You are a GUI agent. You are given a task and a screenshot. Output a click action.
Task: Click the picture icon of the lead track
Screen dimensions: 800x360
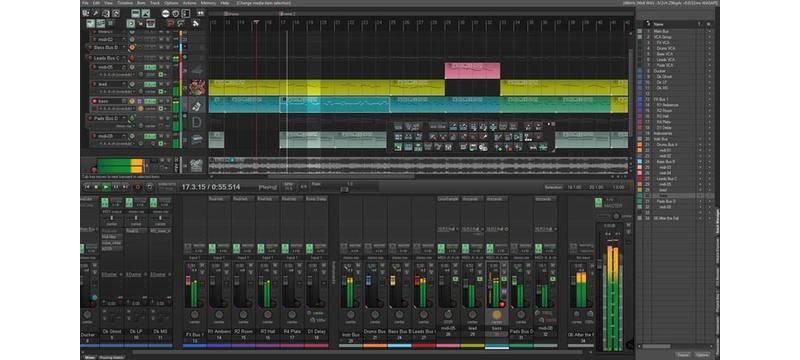coord(197,87)
